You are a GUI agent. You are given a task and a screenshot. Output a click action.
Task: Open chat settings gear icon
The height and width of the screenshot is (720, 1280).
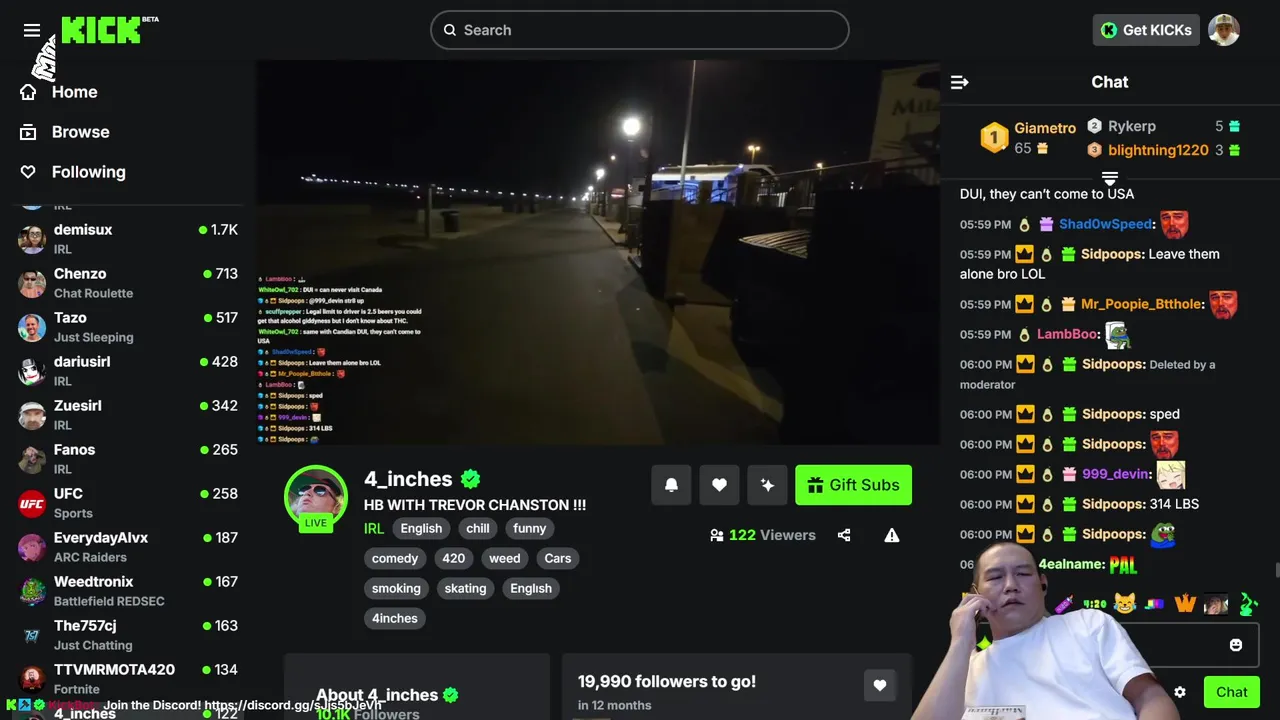[1180, 692]
